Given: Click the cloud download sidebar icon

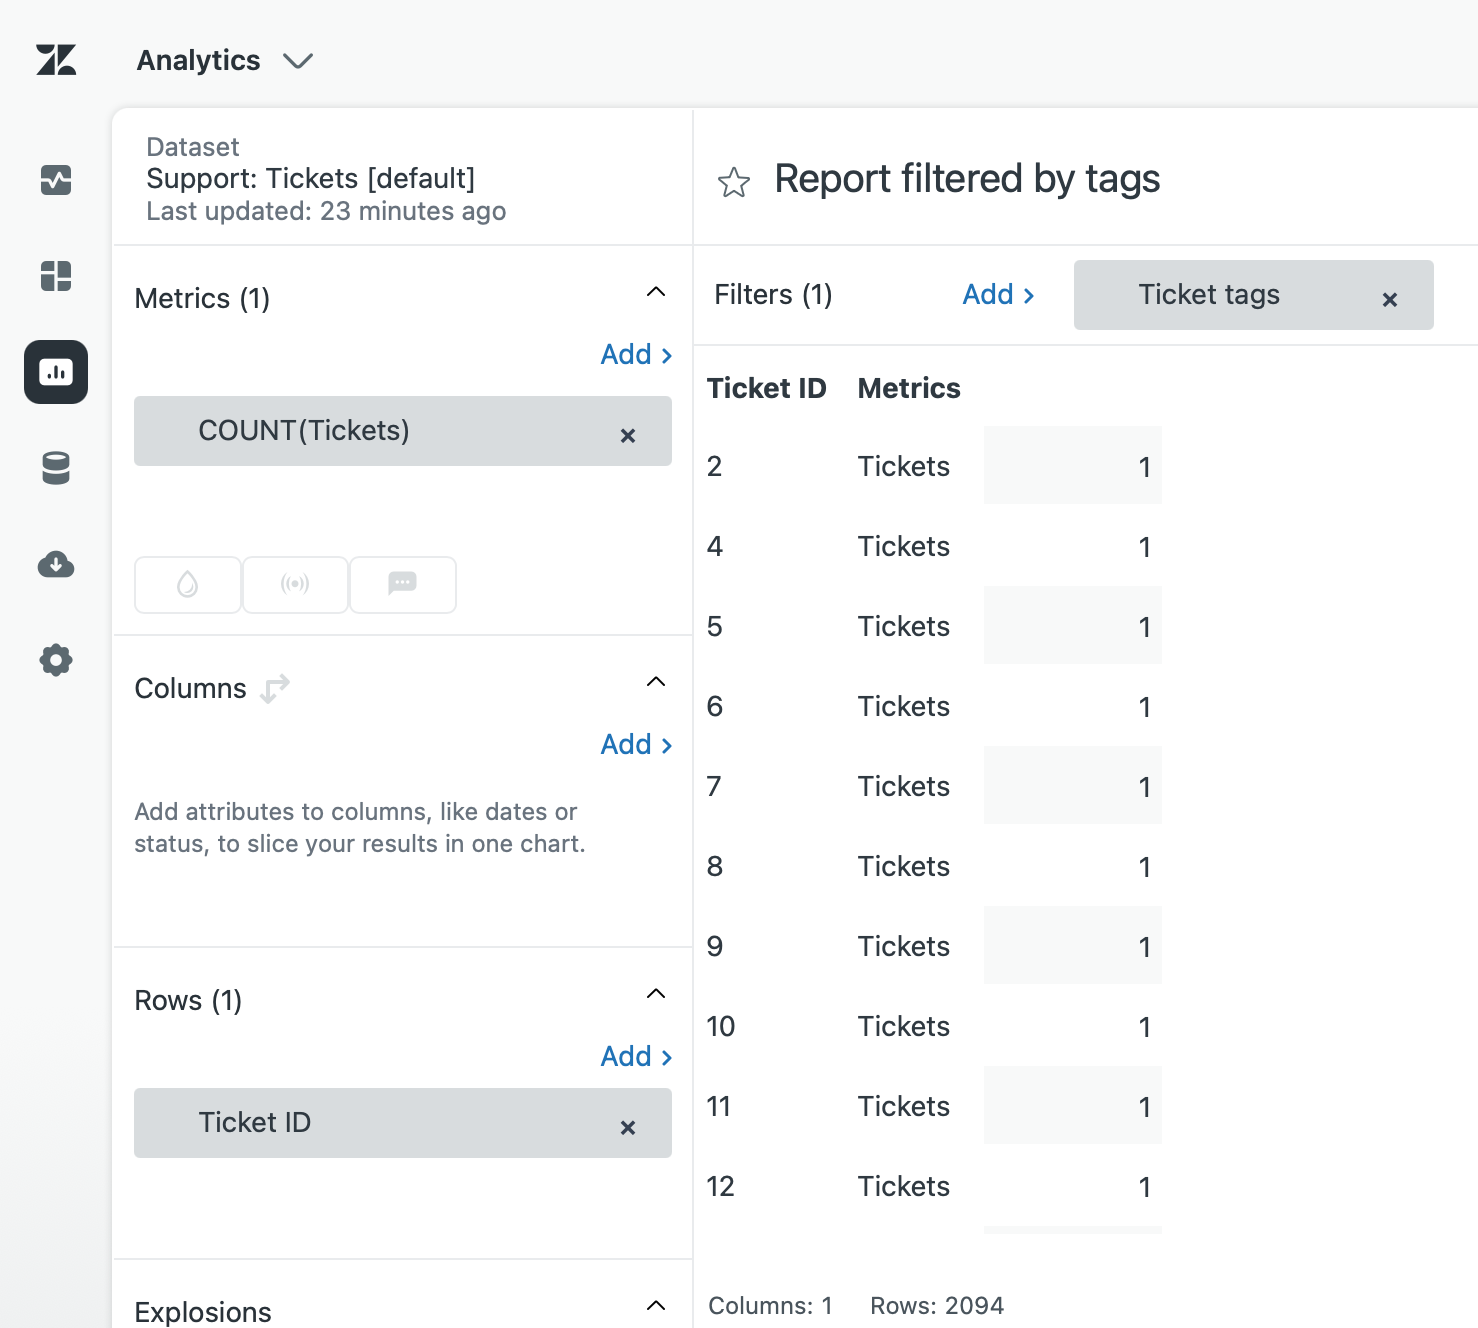Looking at the screenshot, I should point(56,564).
